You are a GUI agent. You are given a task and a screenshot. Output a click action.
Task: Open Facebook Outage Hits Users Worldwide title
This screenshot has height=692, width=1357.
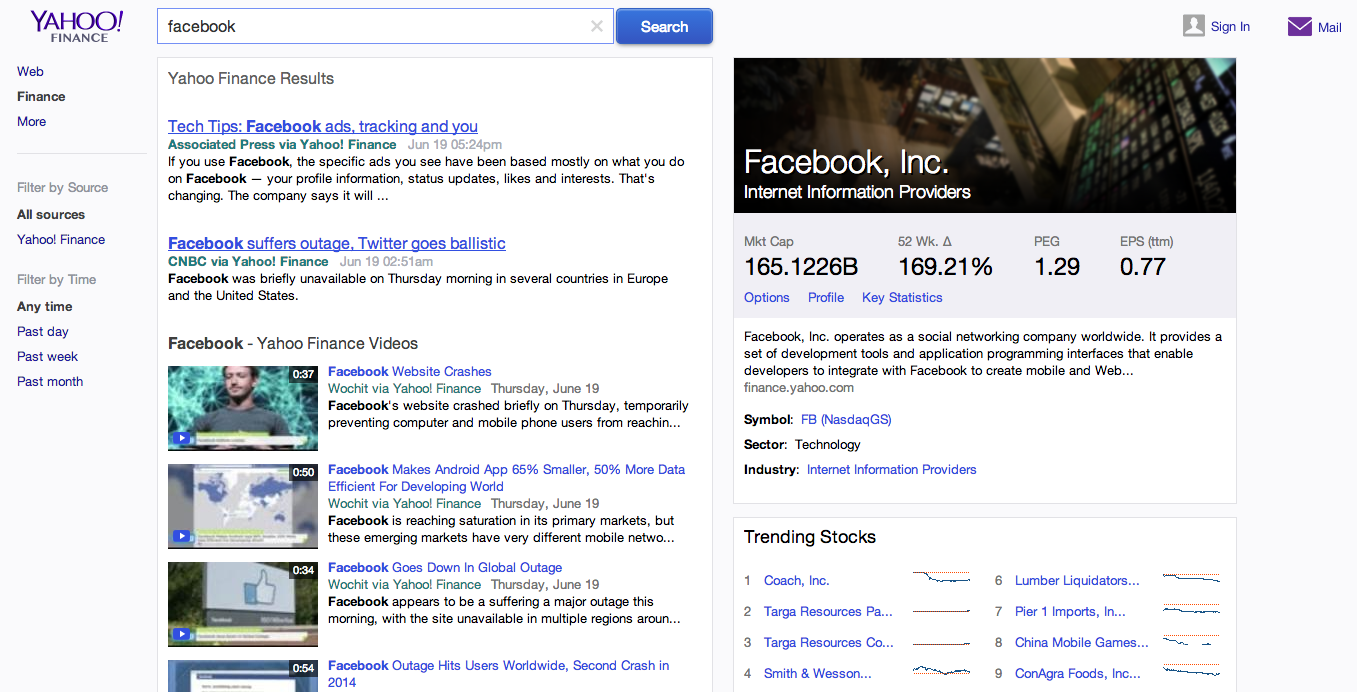tap(499, 673)
